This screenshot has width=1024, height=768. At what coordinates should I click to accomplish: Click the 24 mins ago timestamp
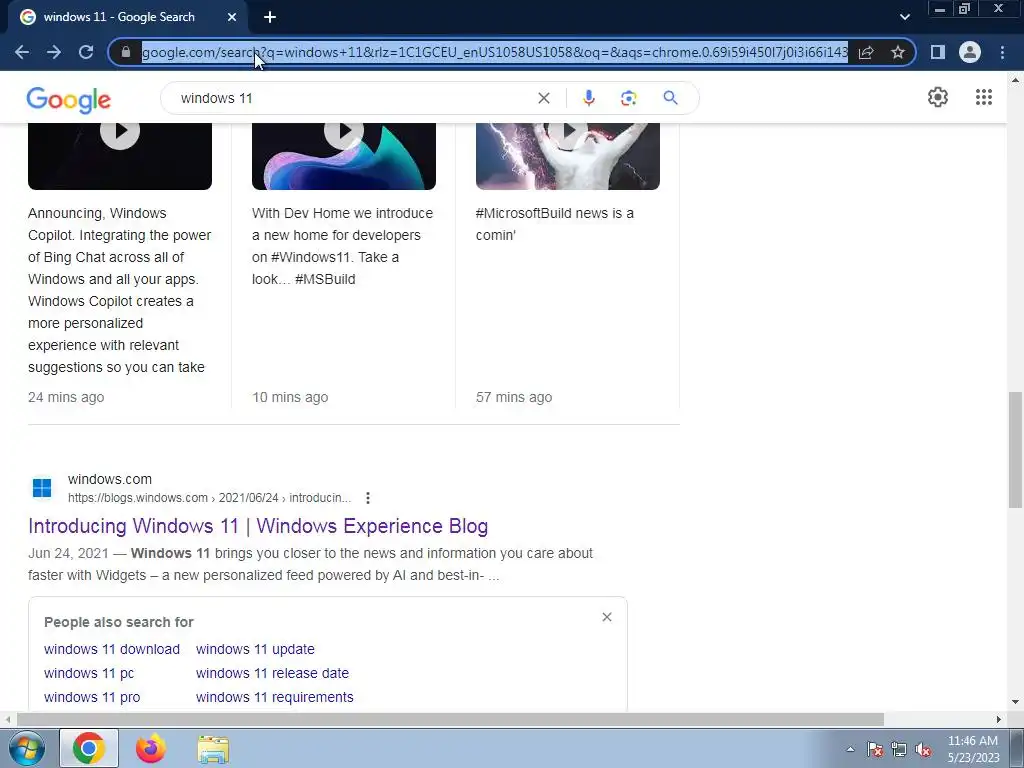pos(66,397)
